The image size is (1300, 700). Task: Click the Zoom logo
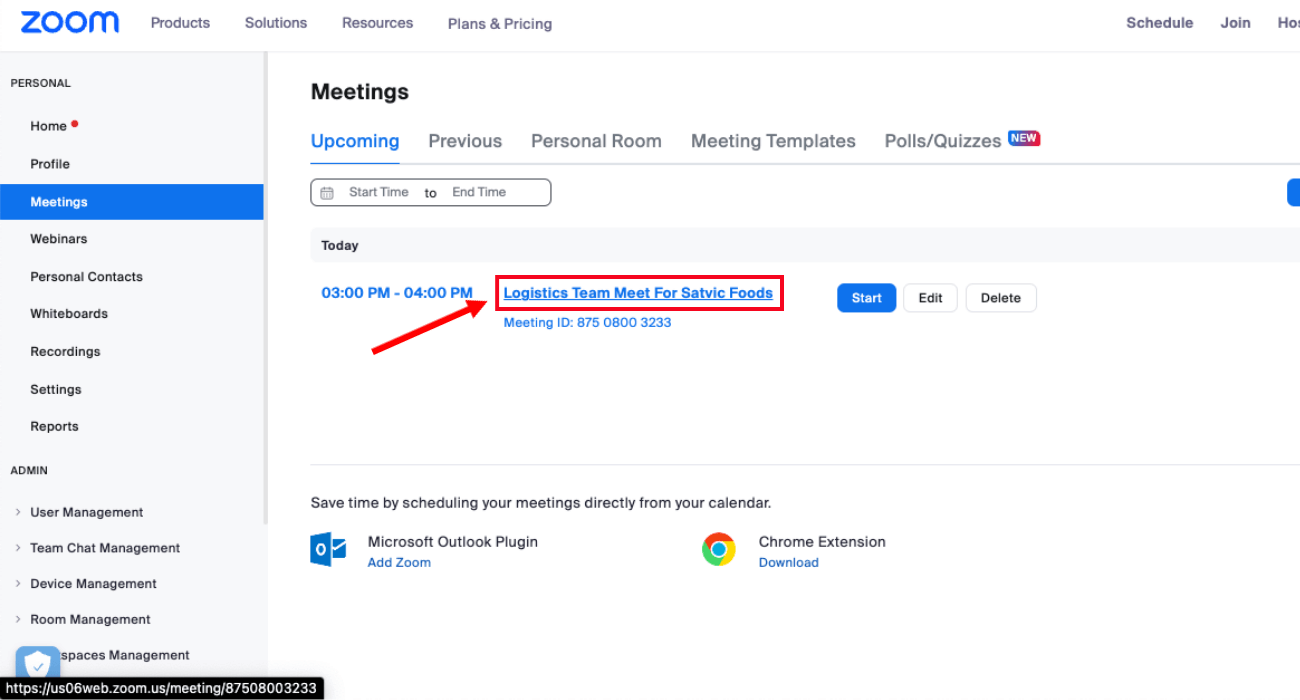pyautogui.click(x=69, y=22)
